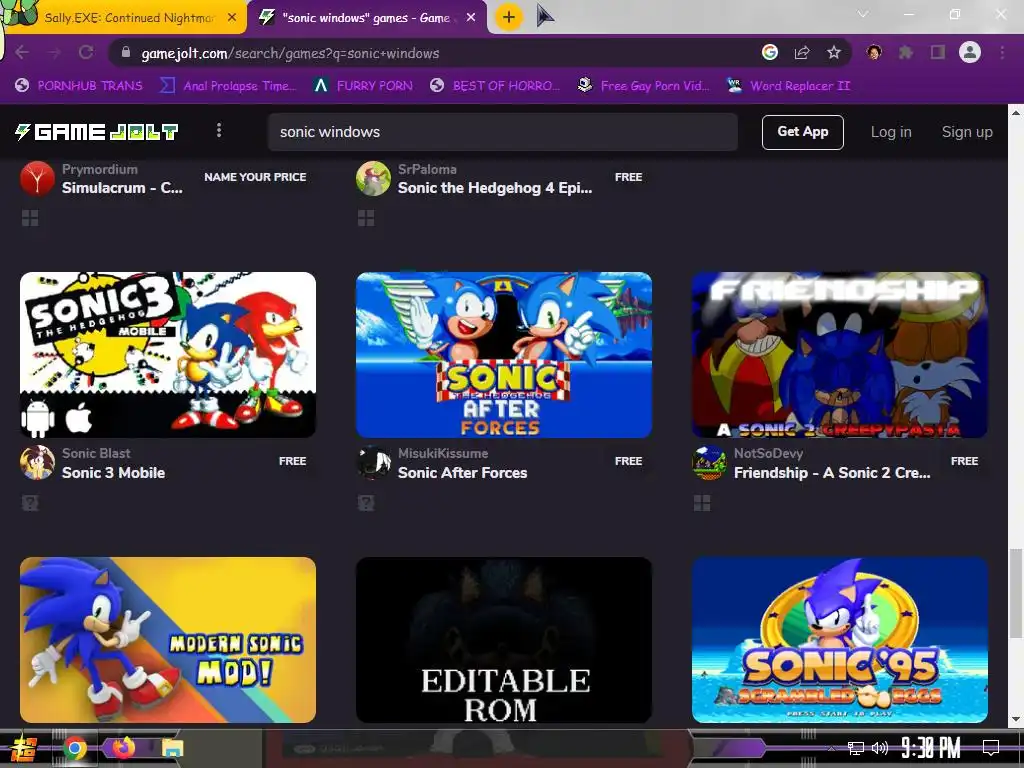Open the Simulacrum - C... game title
The width and height of the screenshot is (1024, 768).
tap(122, 188)
